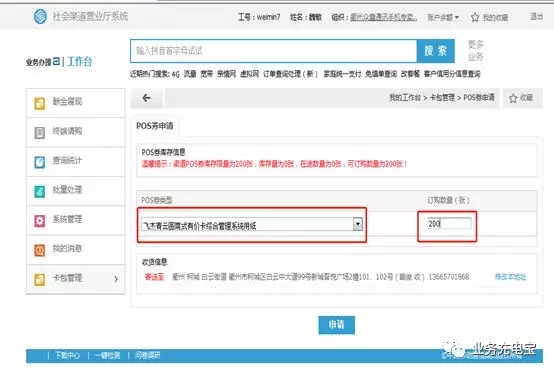Open the 系统管理 gear icon
The height and width of the screenshot is (374, 554).
click(x=40, y=220)
